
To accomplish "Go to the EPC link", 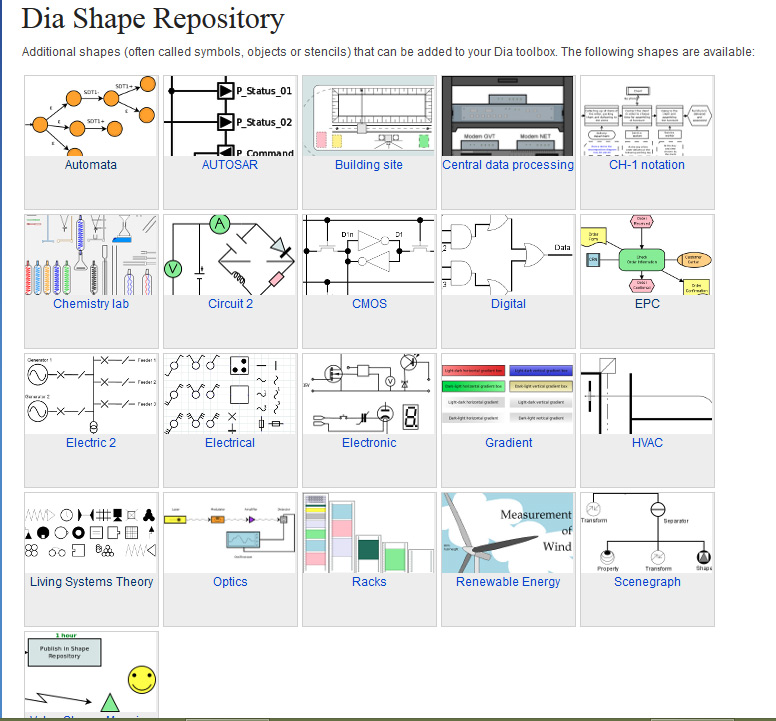I will (x=647, y=304).
